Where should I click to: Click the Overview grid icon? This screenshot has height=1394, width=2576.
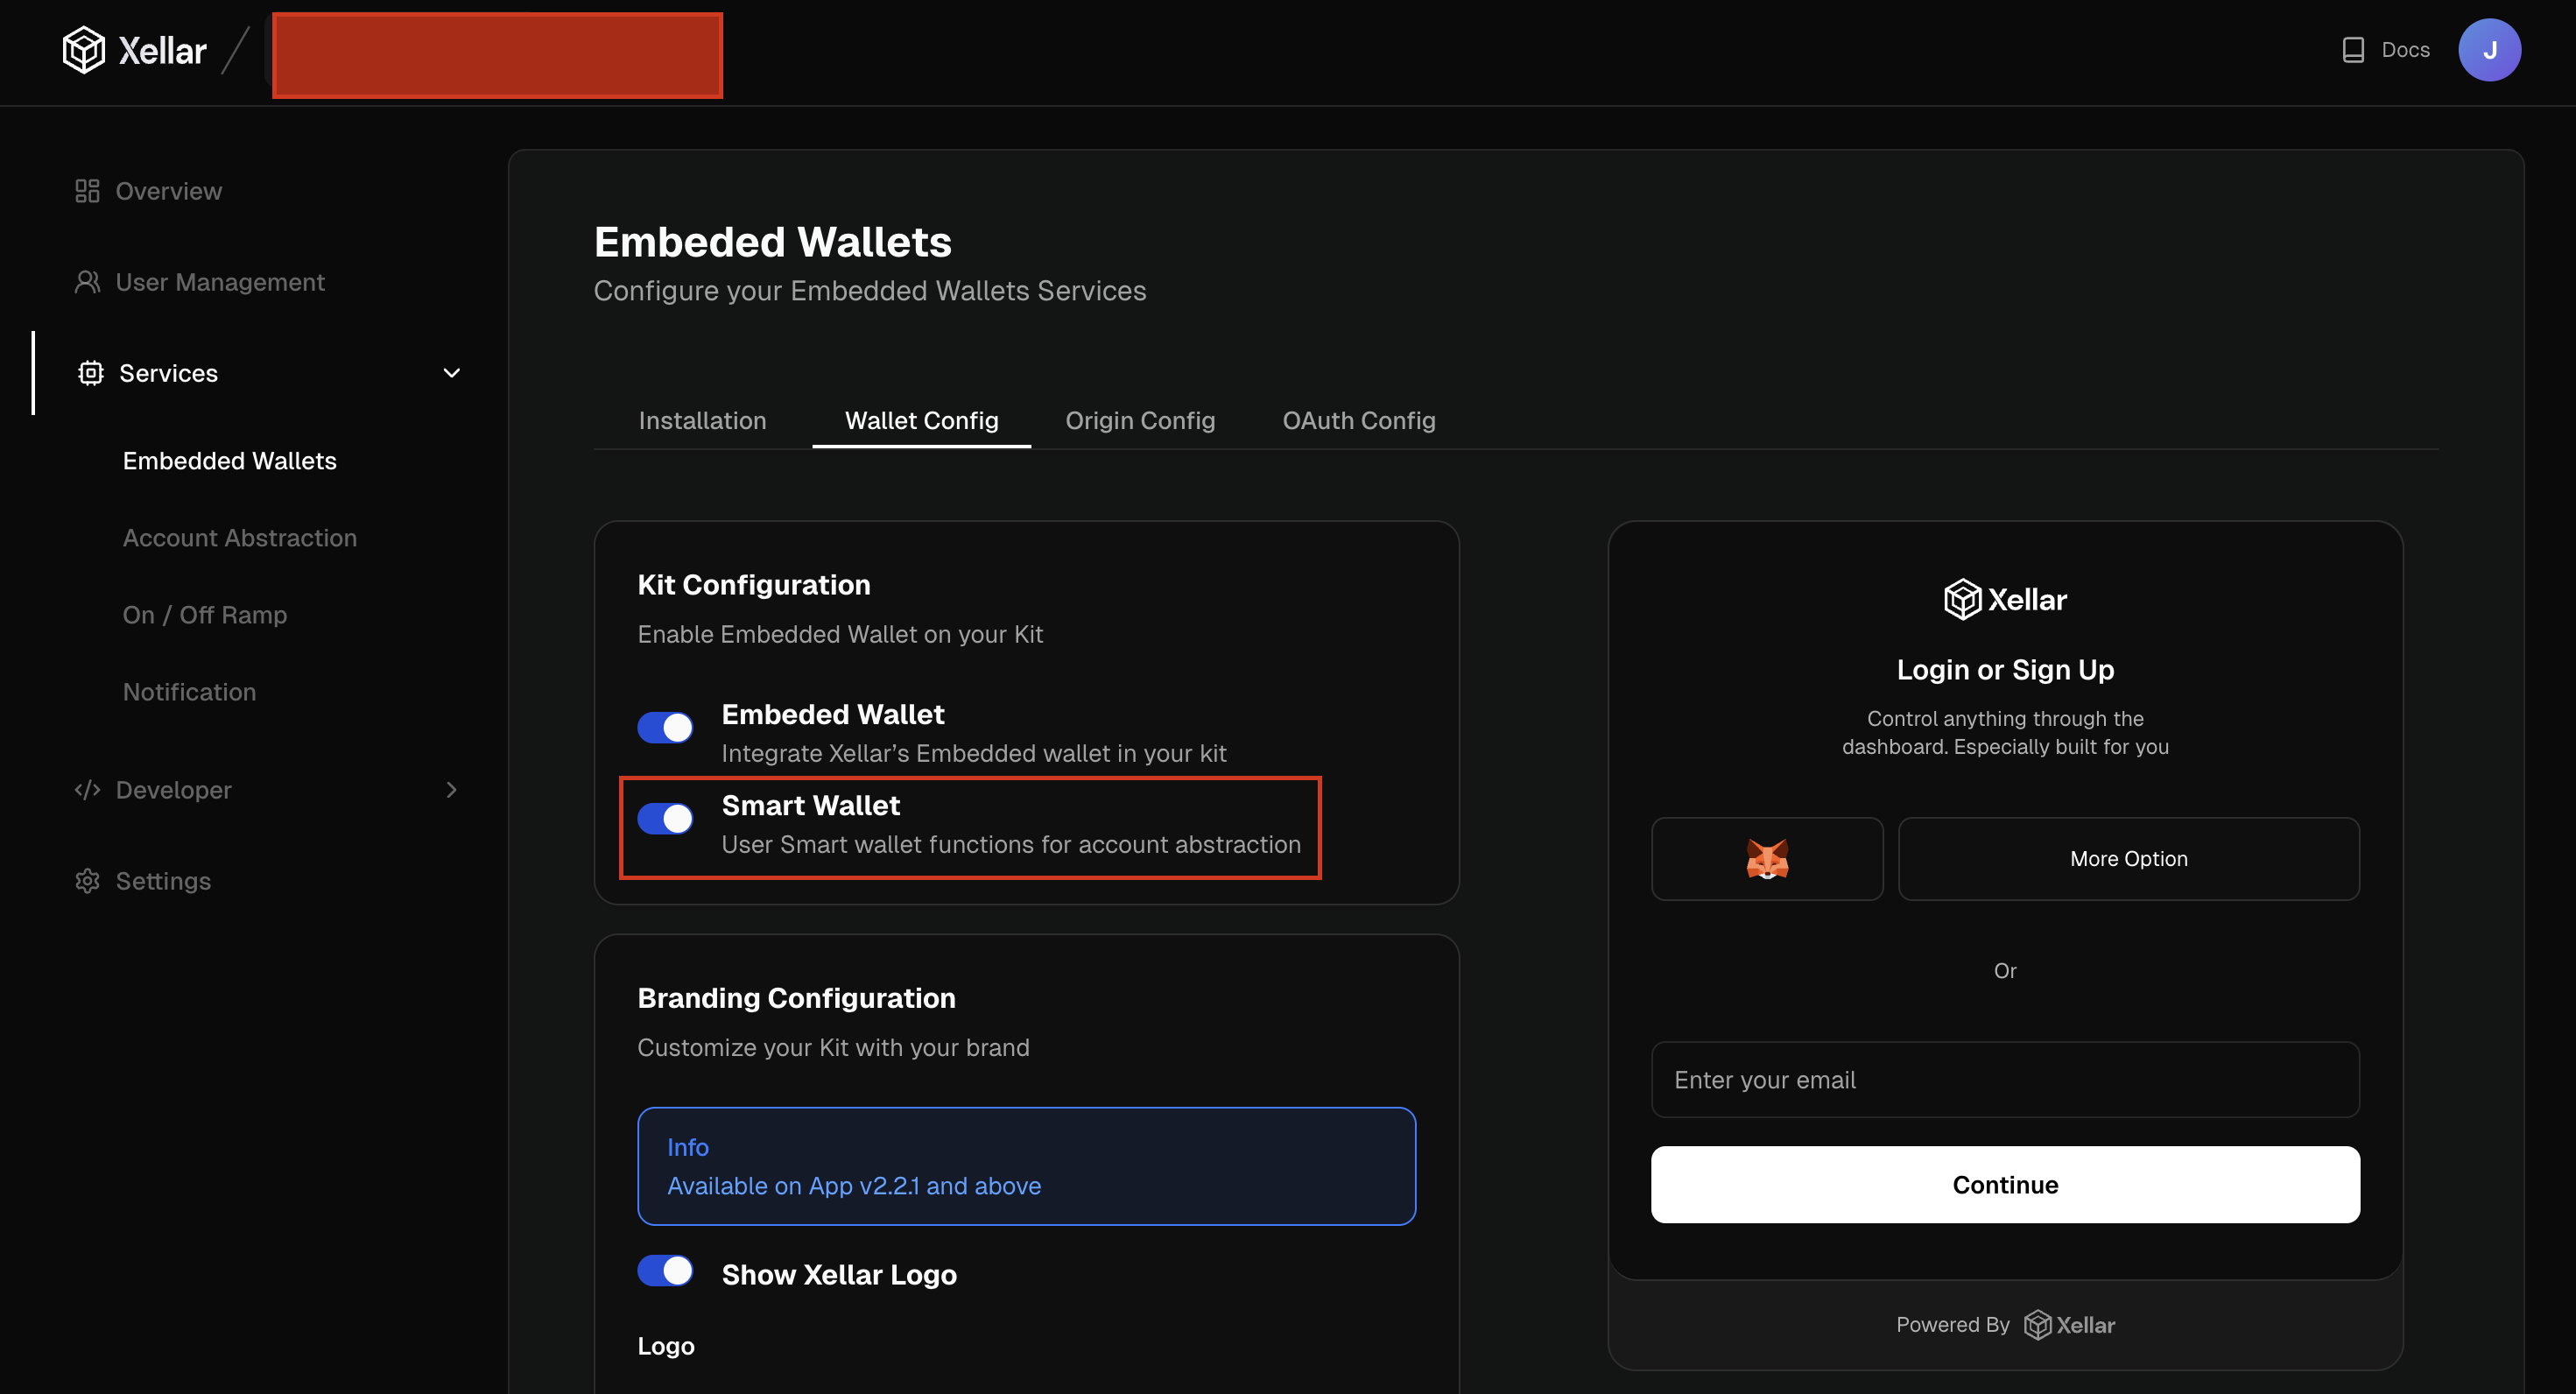pos(87,191)
